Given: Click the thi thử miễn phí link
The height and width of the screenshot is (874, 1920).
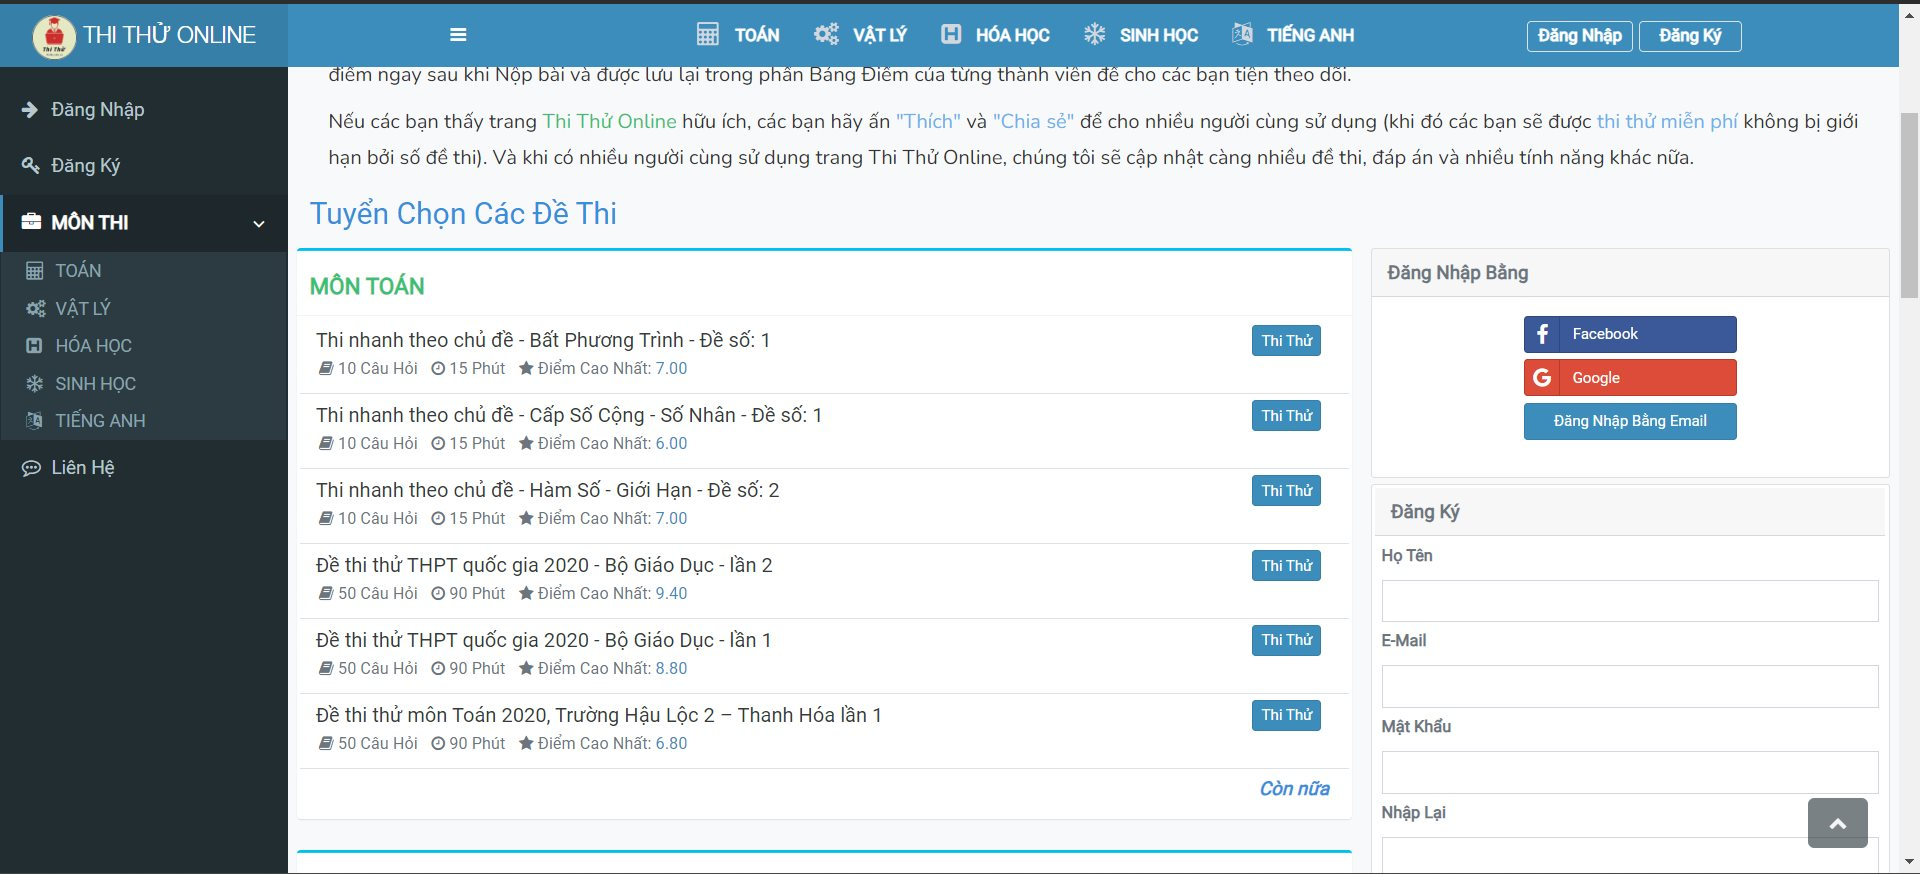Looking at the screenshot, I should (x=1667, y=121).
